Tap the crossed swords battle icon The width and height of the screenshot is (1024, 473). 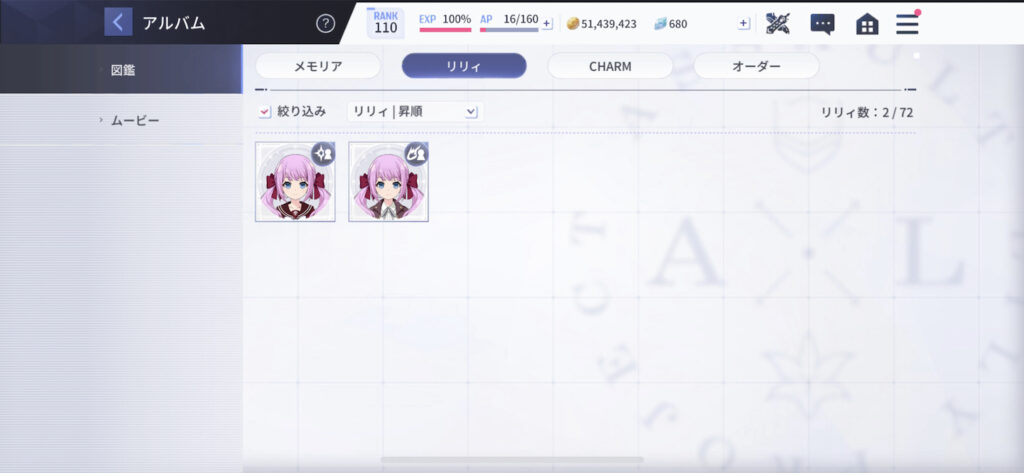point(778,24)
